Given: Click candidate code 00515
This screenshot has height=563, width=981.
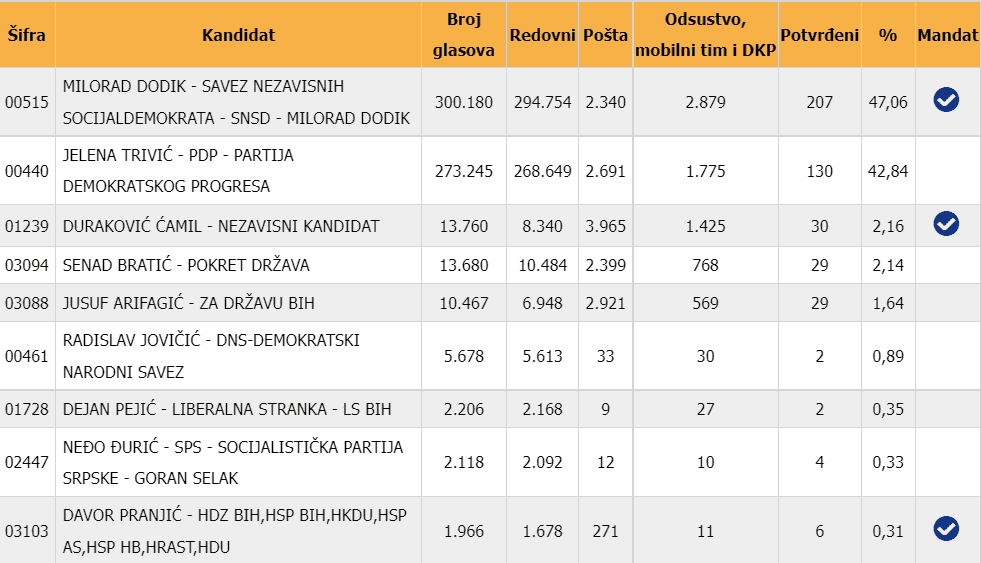Looking at the screenshot, I should (26, 102).
